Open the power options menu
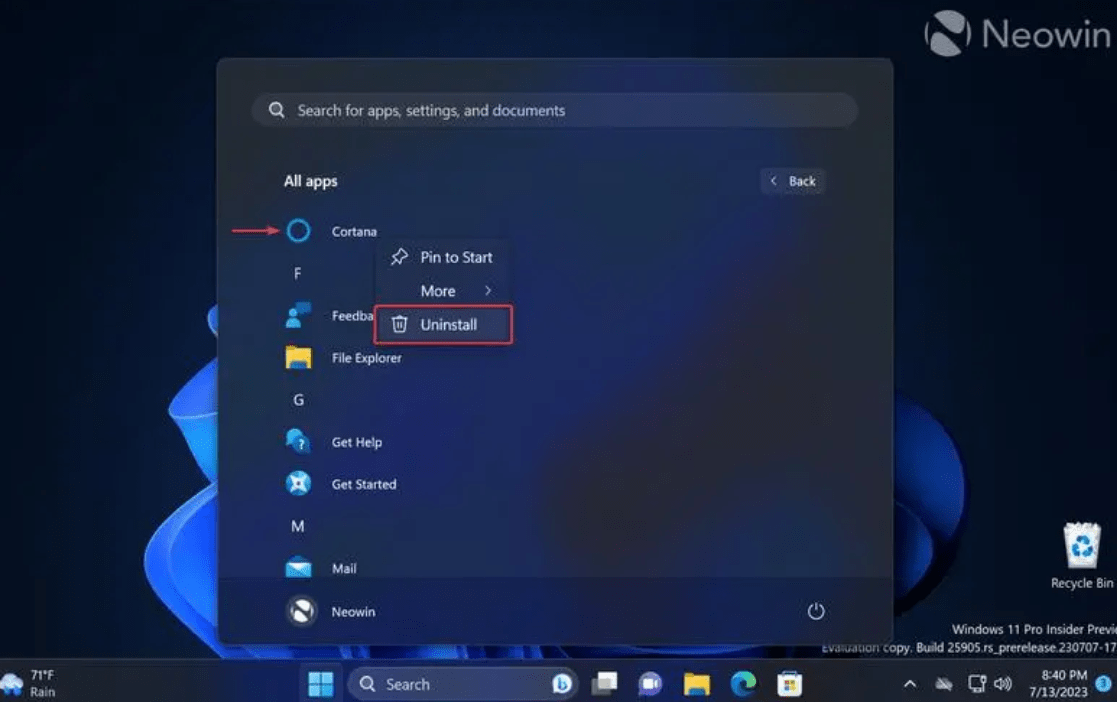This screenshot has width=1117, height=702. tap(816, 611)
